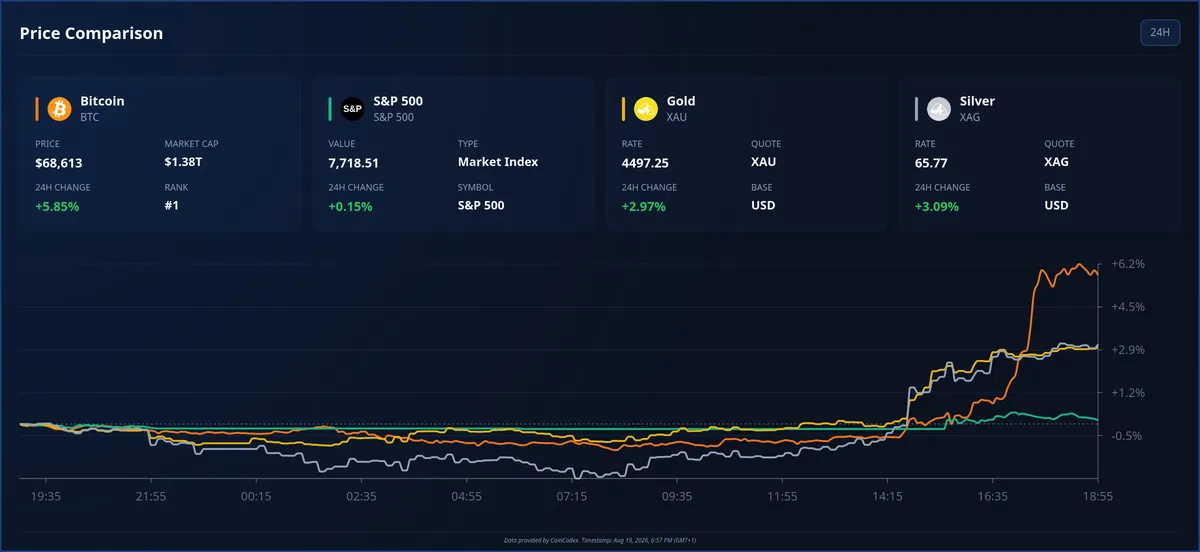Click the Silver card title
Image resolution: width=1200 pixels, height=552 pixels.
point(977,101)
